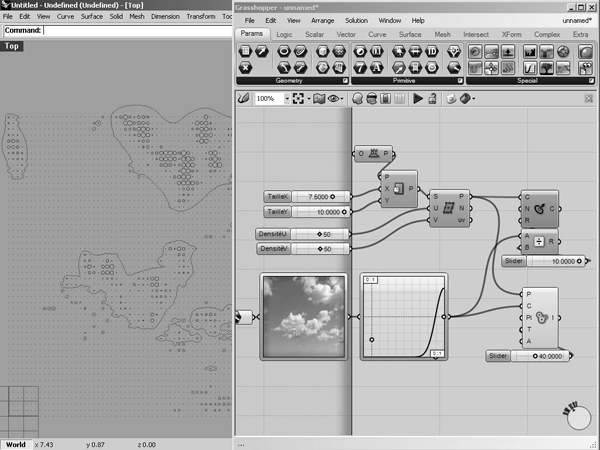The width and height of the screenshot is (600, 450).
Task: Open dropdown arrow beside Zoom Extents icon
Action: pyautogui.click(x=309, y=99)
